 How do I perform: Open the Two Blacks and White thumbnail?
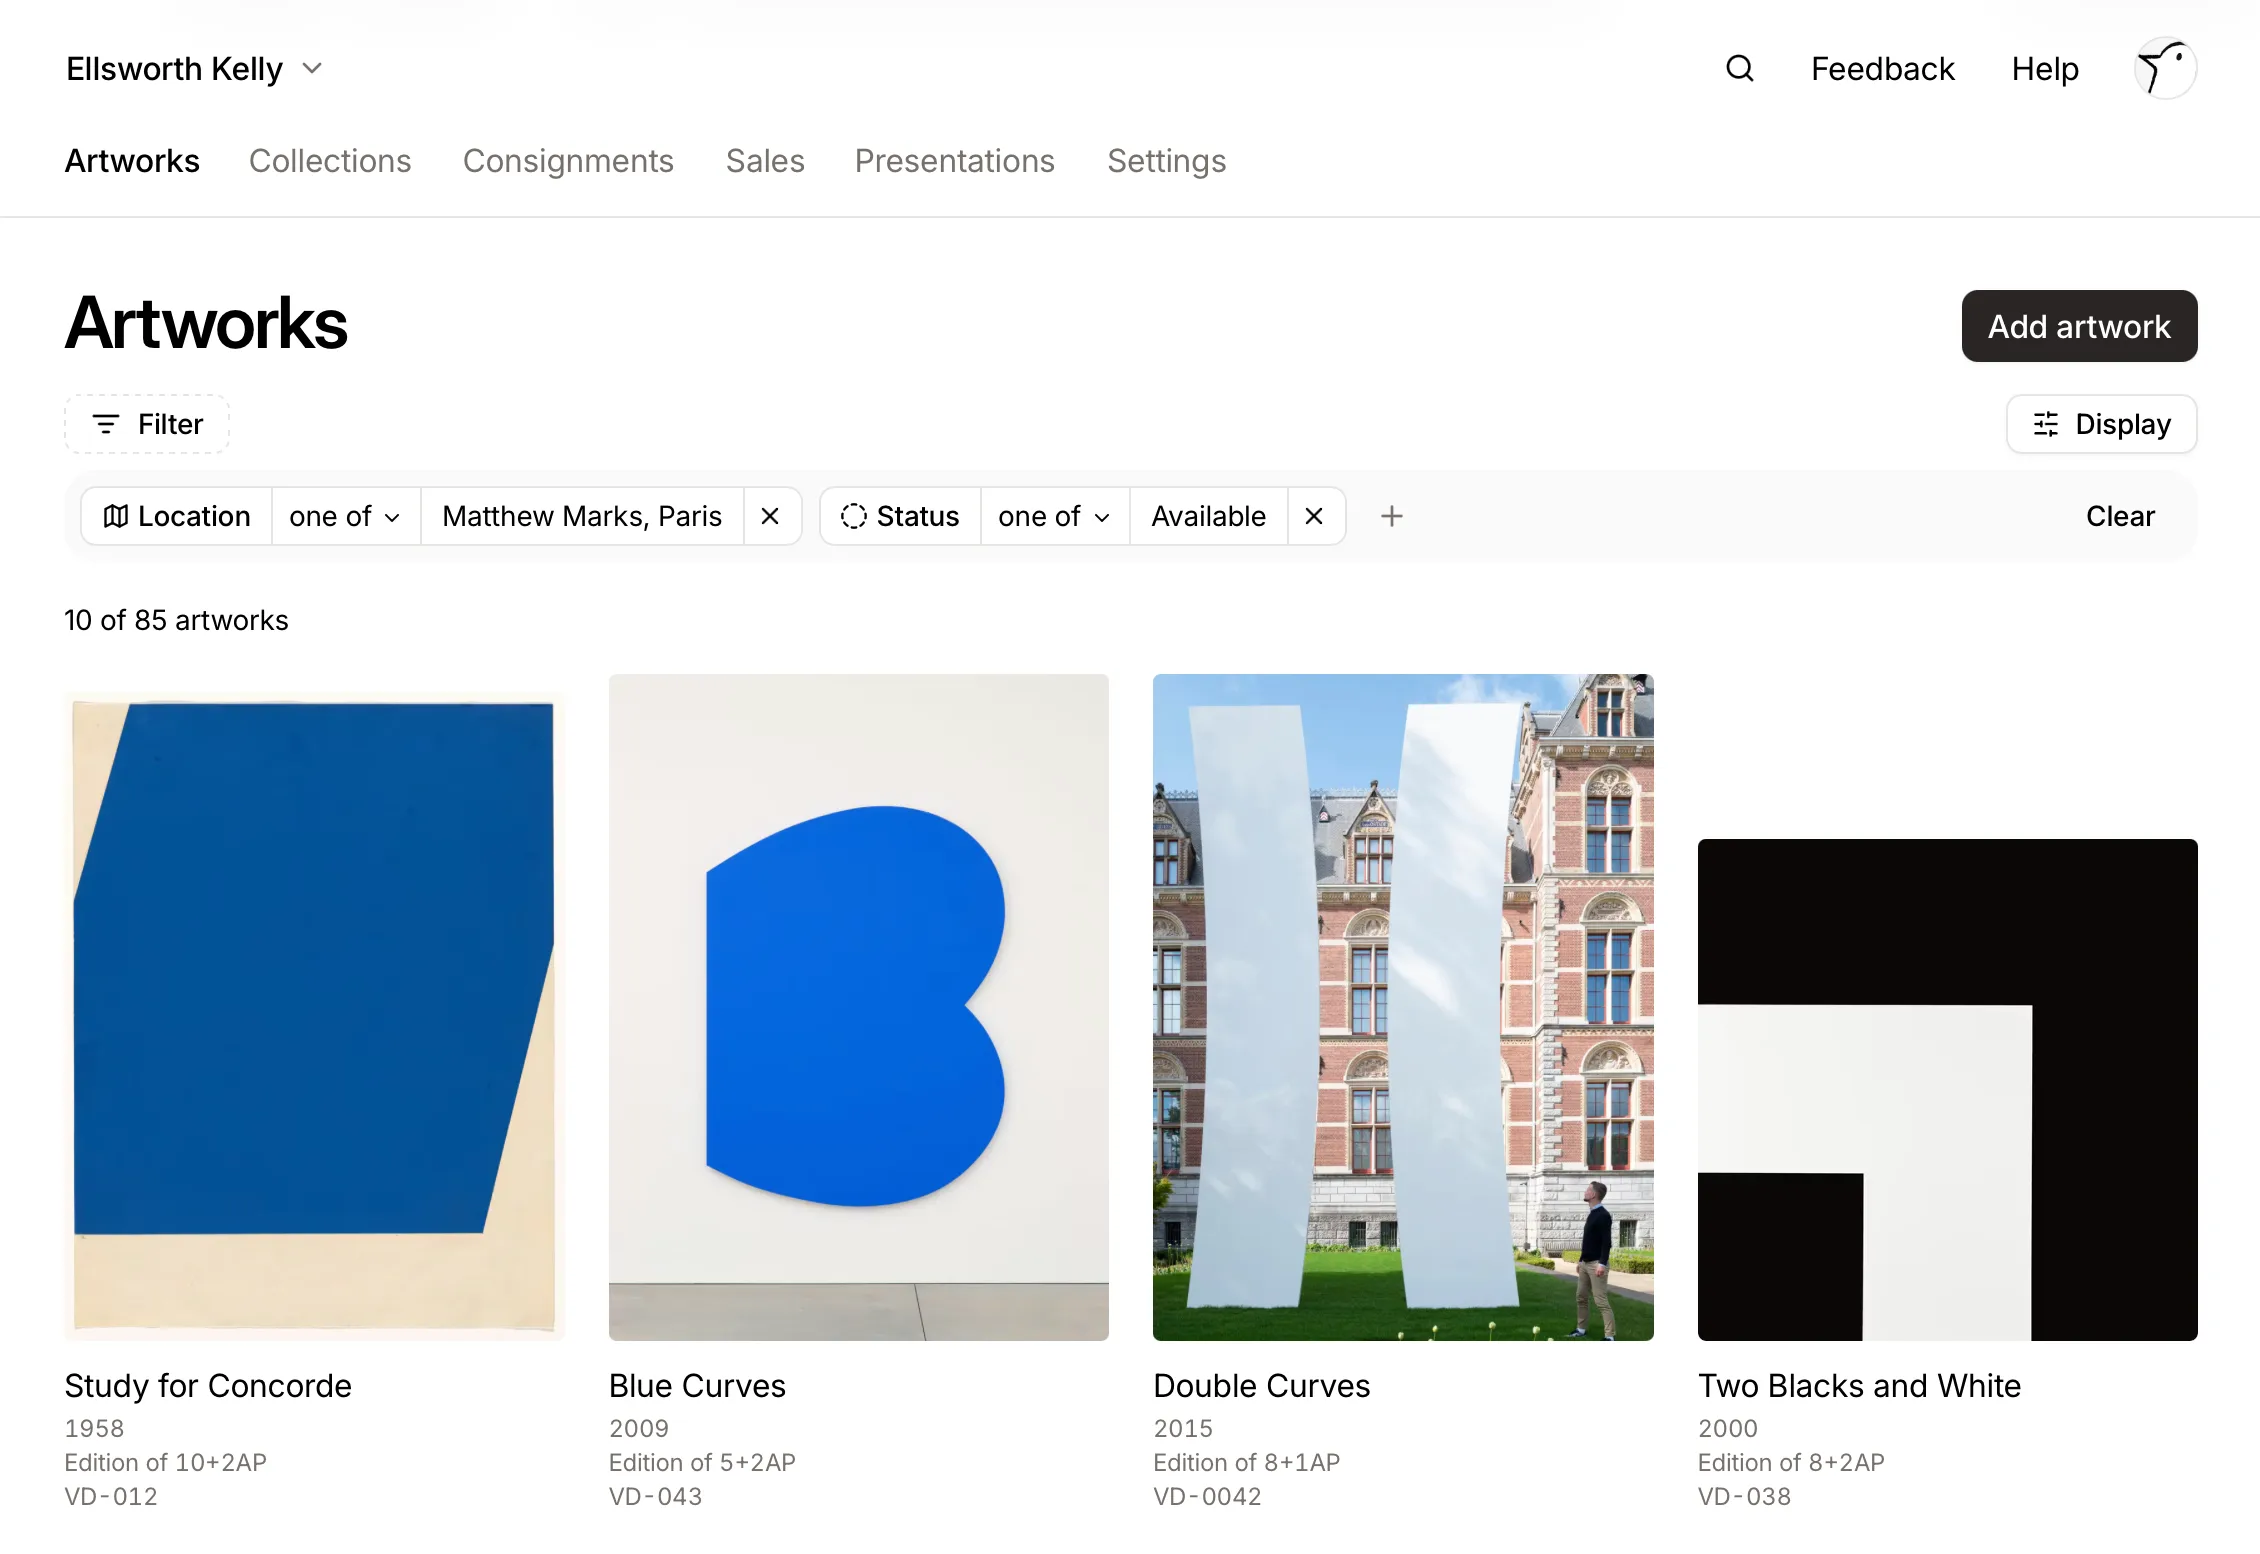[x=1947, y=1090]
